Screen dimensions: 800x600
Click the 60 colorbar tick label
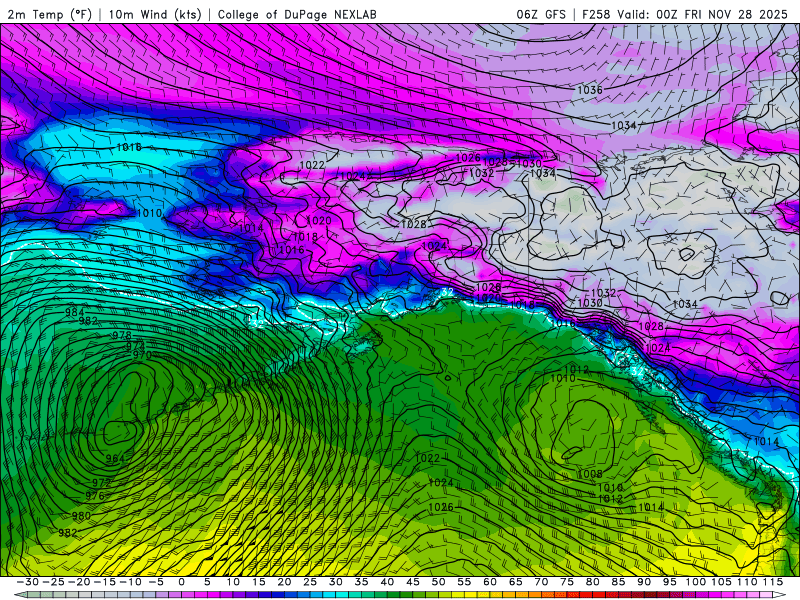pos(489,582)
